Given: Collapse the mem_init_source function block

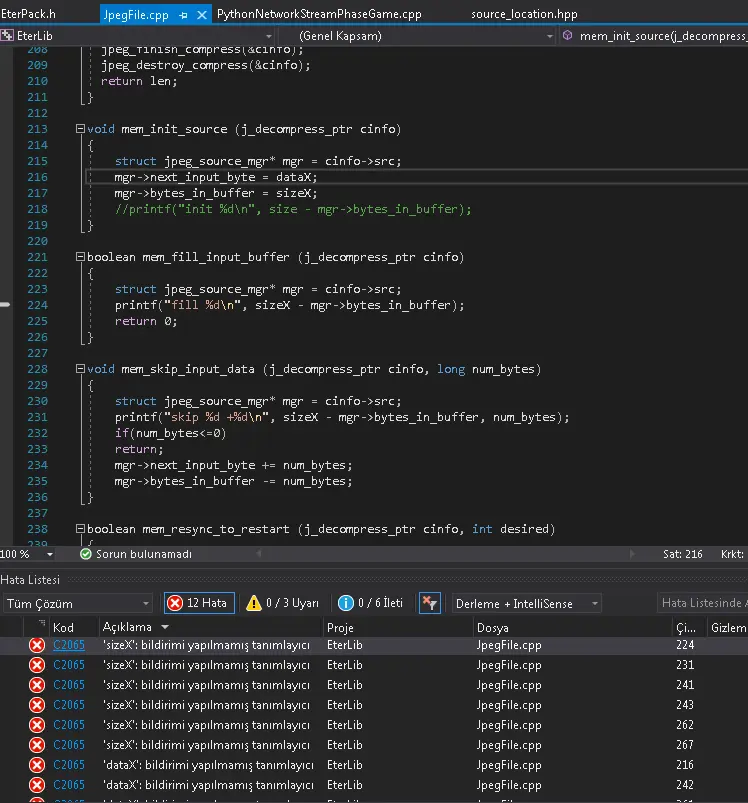Looking at the screenshot, I should tap(79, 130).
